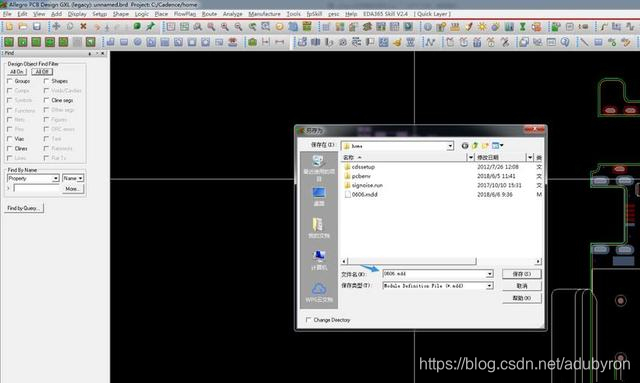Click the Save button in dialog
The height and width of the screenshot is (383, 640).
[522, 274]
